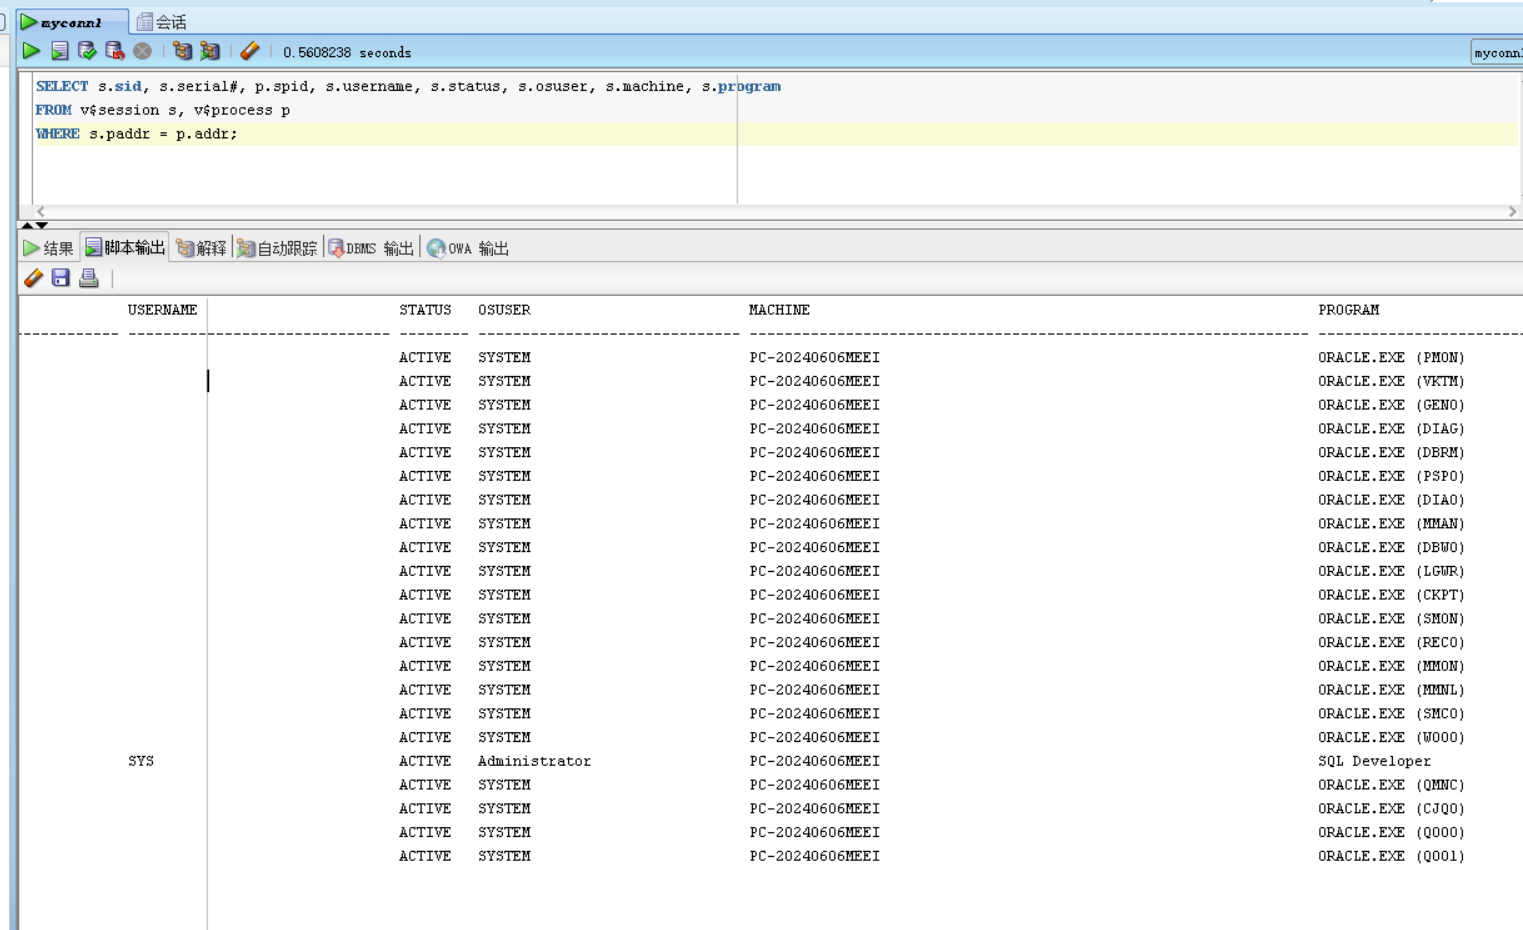1523x930 pixels.
Task: Click ORACLE.EXE (SMON) in the output
Action: click(1391, 619)
